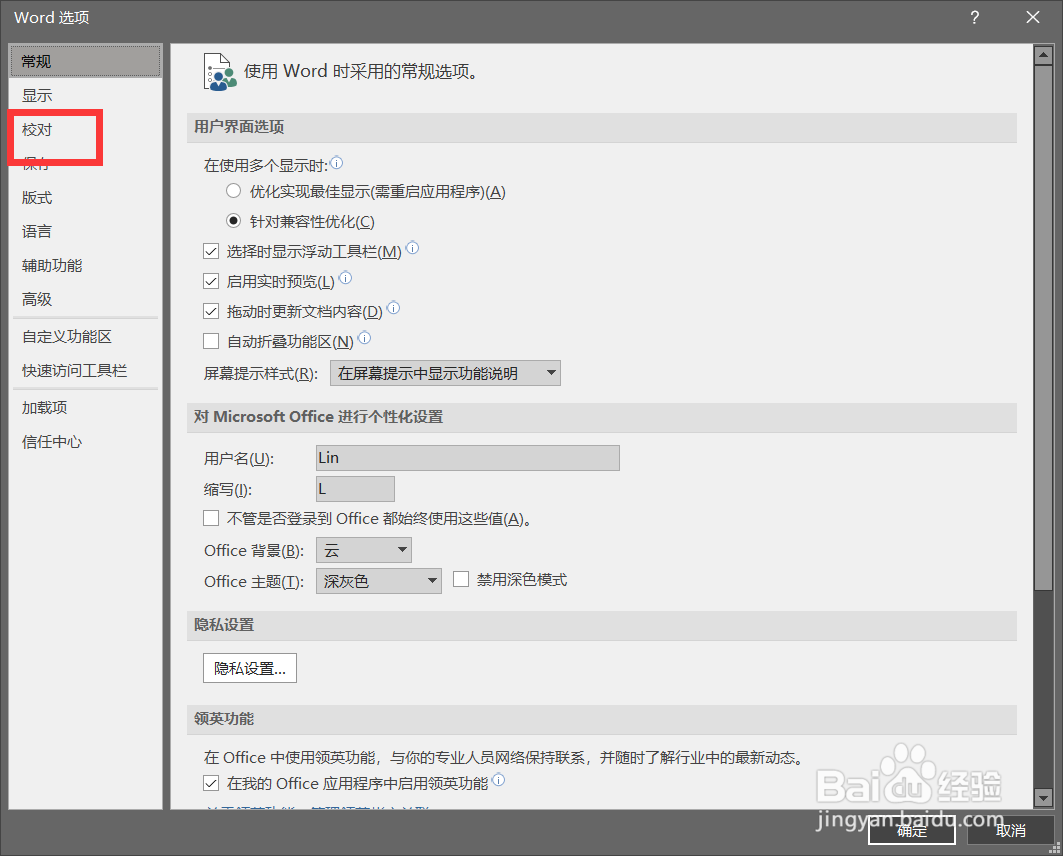Click the scrollbar up arrow
1063x856 pixels.
pos(1043,56)
